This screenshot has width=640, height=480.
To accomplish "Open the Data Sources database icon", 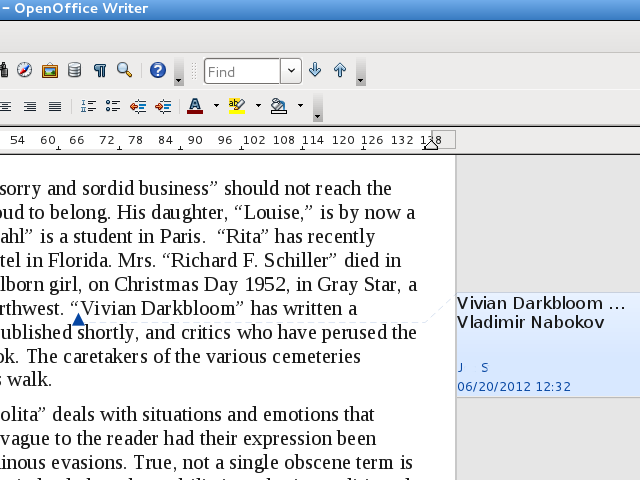I will pyautogui.click(x=75, y=70).
